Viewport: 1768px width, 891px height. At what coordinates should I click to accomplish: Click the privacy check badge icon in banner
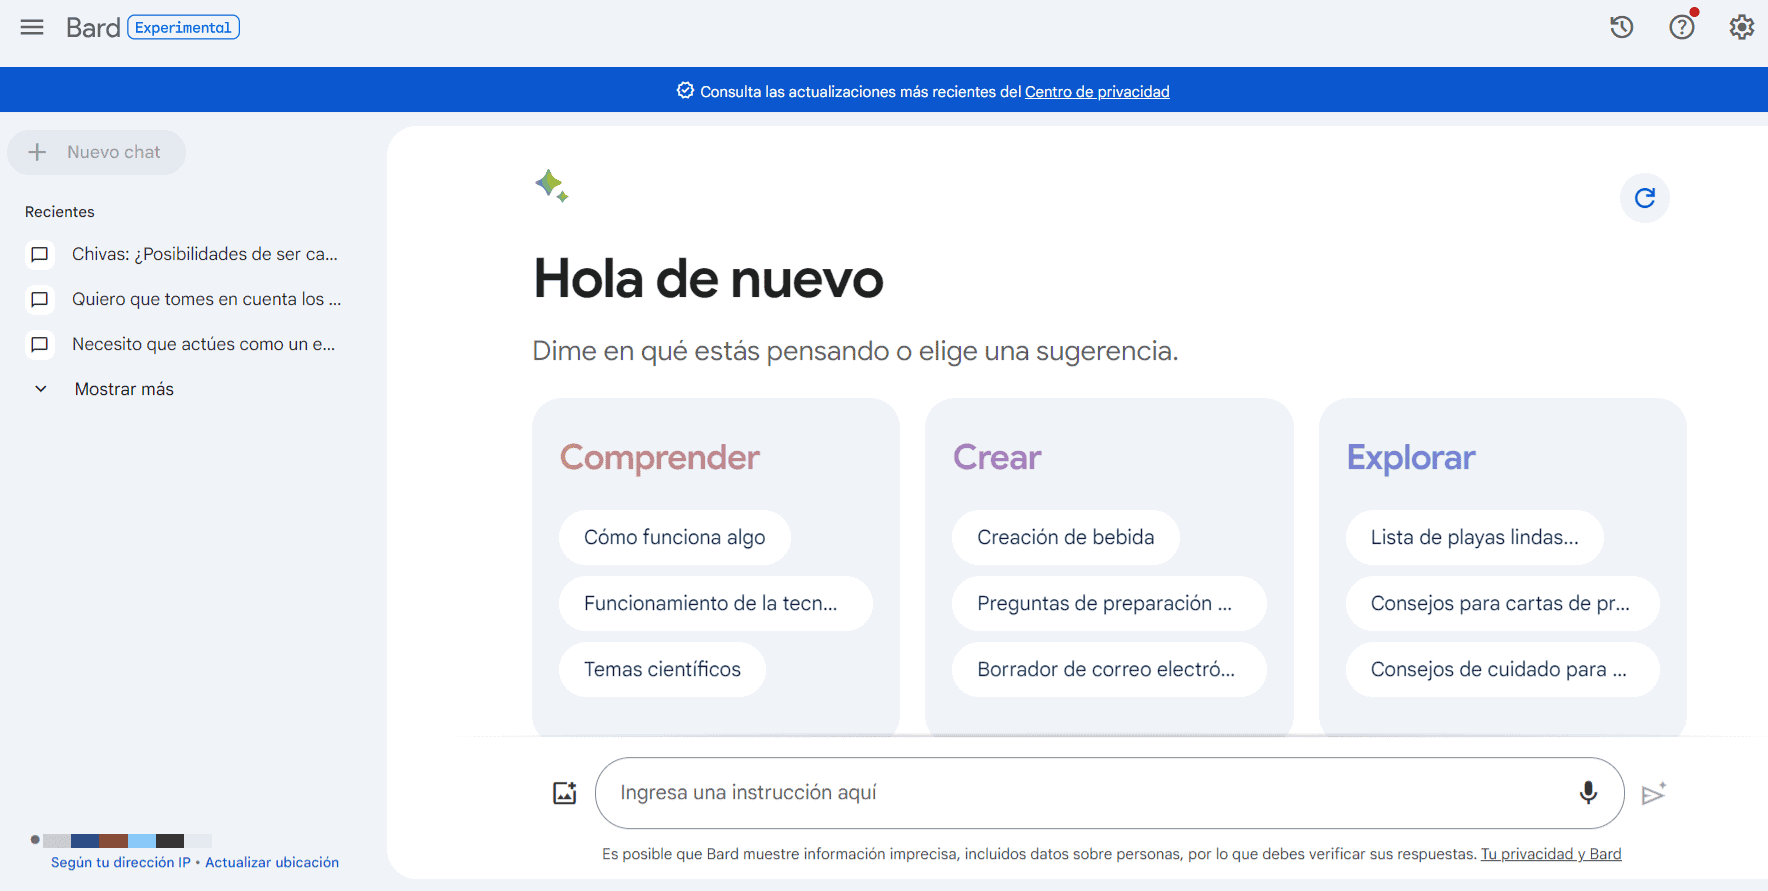click(685, 91)
